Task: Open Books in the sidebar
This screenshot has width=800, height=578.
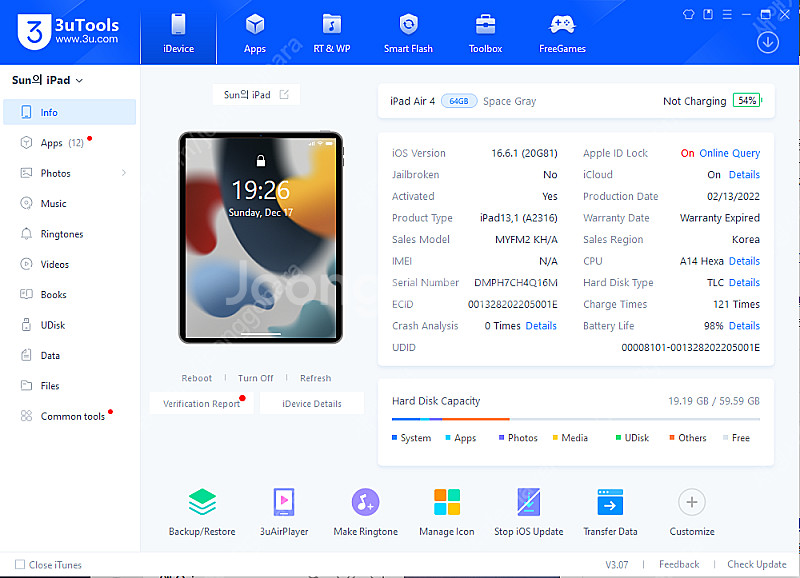Action: (69, 294)
